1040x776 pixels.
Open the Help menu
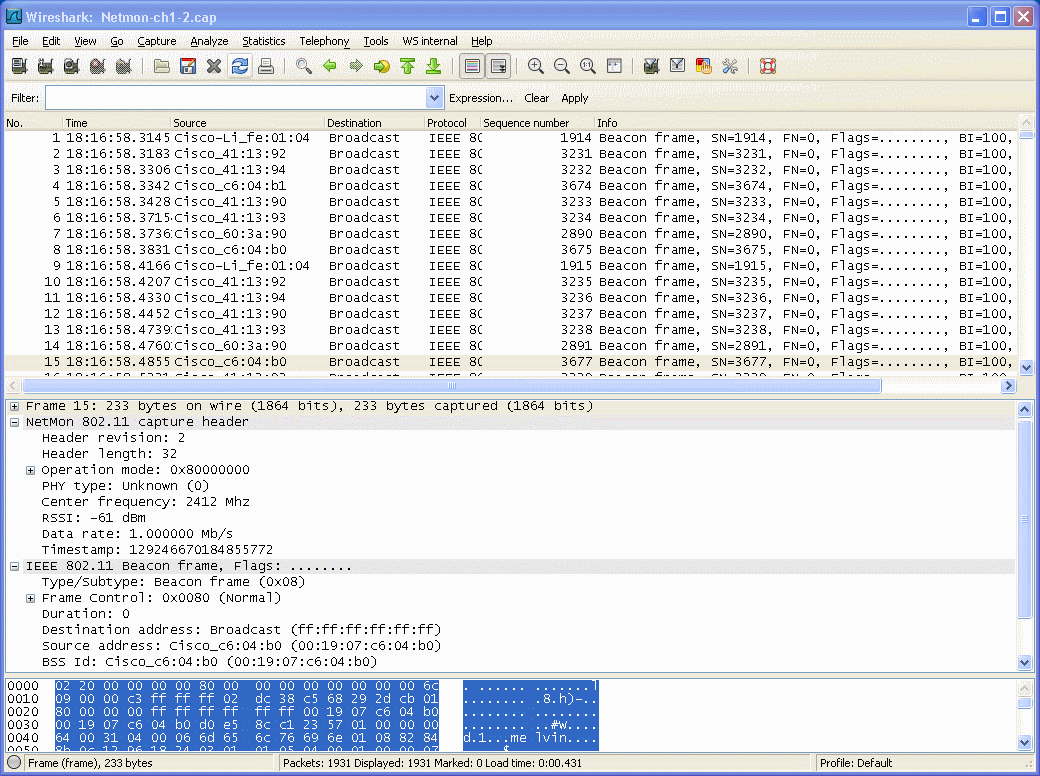[x=482, y=41]
